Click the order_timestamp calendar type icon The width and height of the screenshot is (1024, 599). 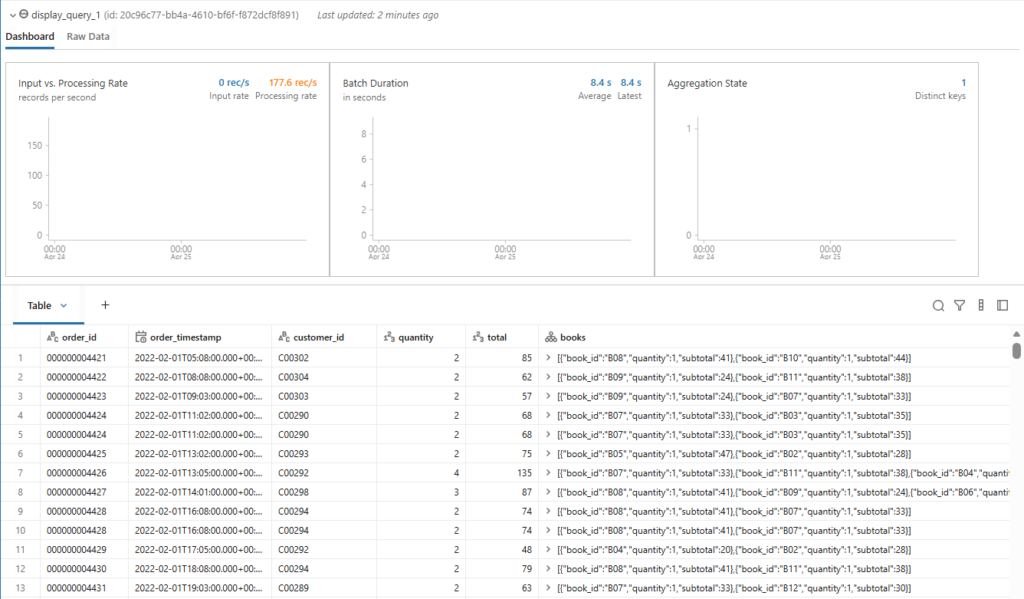(x=141, y=338)
